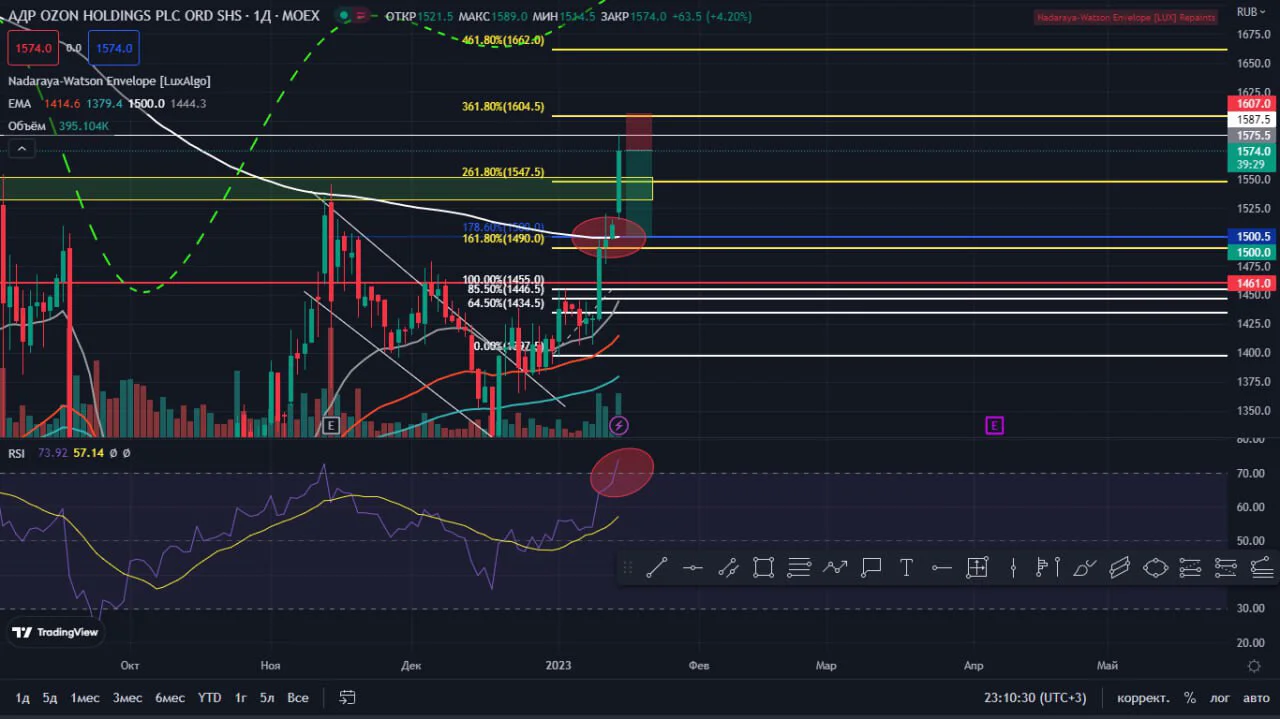Set time range to 3мес

pos(127,697)
